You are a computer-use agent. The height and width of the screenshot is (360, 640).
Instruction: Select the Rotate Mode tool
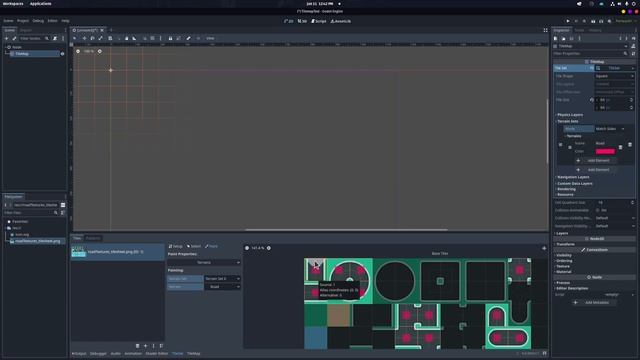point(92,38)
